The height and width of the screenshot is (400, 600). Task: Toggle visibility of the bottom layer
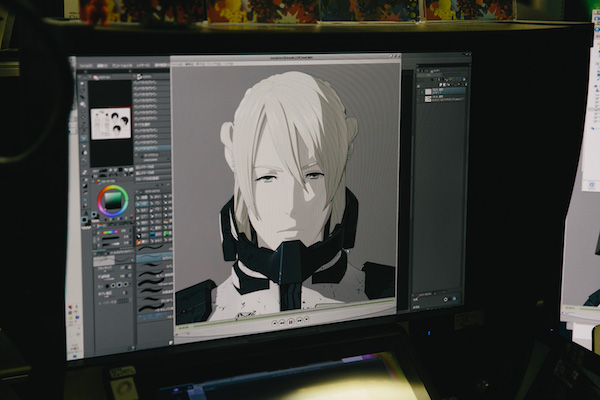pyautogui.click(x=418, y=100)
